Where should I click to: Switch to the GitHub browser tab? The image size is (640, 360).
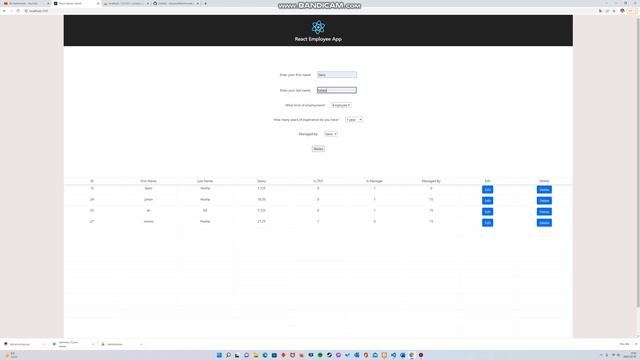(175, 3)
